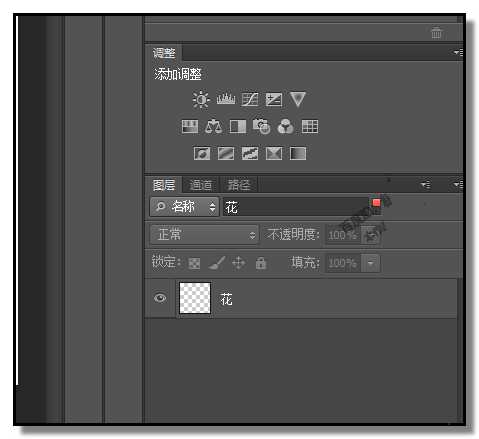Click the trash icon above the Adjustments panel
This screenshot has height=439, width=479.
click(436, 33)
